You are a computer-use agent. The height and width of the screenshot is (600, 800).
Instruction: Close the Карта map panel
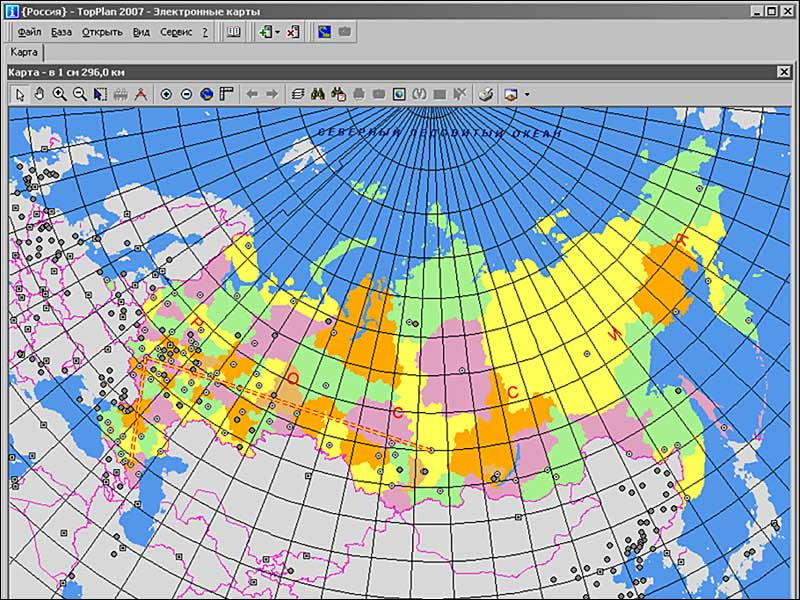point(786,72)
